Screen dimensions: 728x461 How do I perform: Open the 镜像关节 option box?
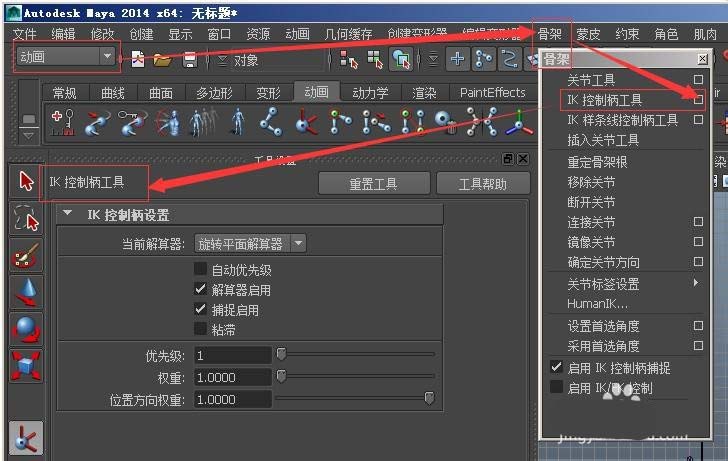tap(698, 241)
